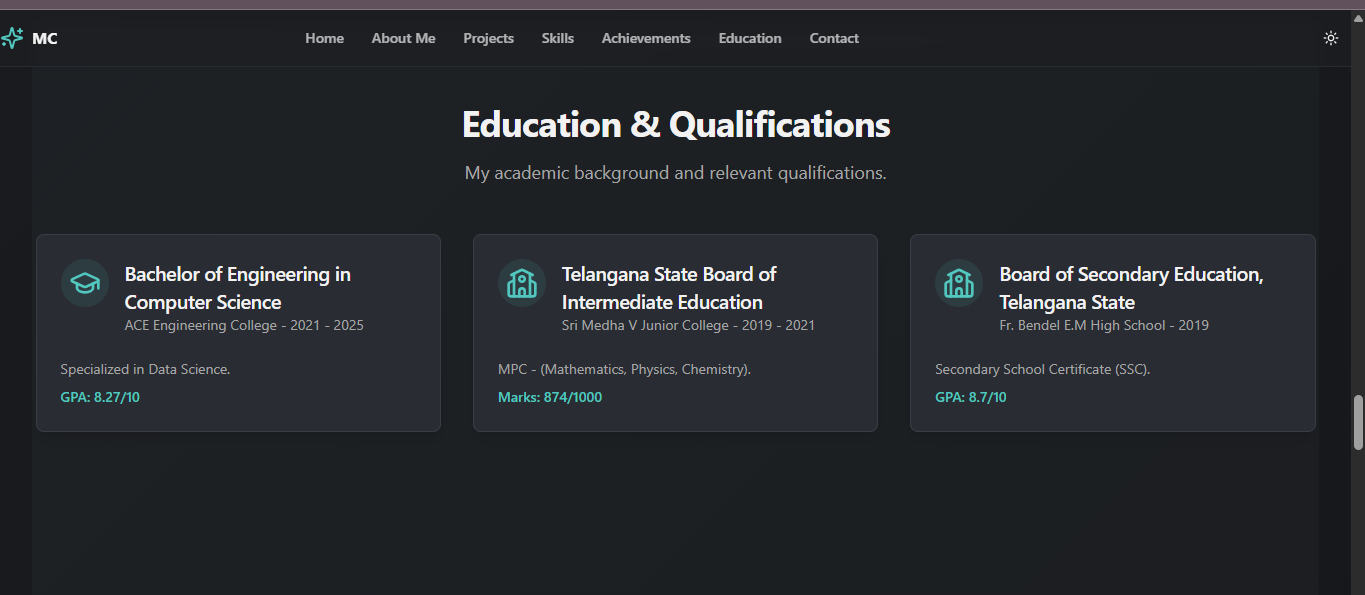Select Skills in the navigation bar
The width and height of the screenshot is (1365, 595).
558,38
